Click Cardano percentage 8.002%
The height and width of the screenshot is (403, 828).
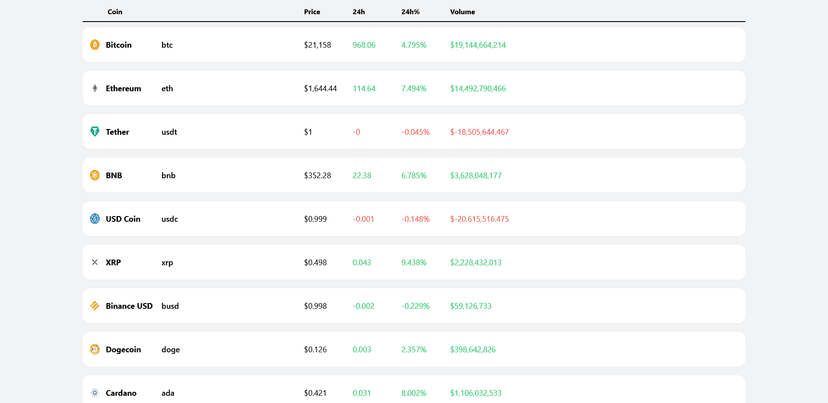pyautogui.click(x=414, y=392)
